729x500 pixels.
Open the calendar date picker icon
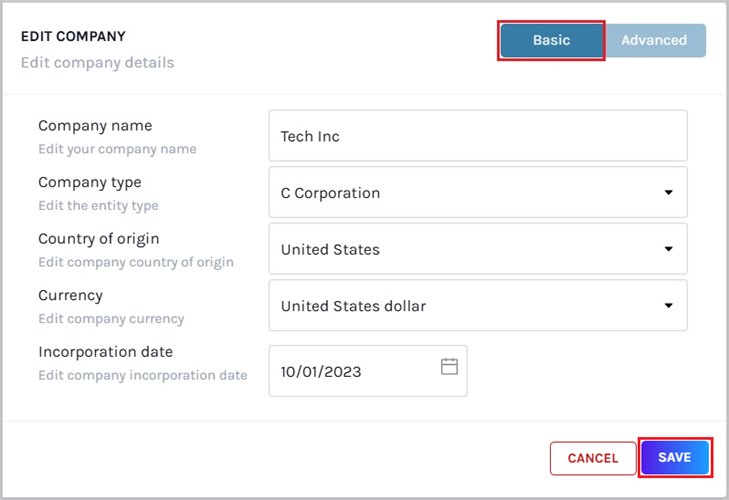pyautogui.click(x=449, y=367)
